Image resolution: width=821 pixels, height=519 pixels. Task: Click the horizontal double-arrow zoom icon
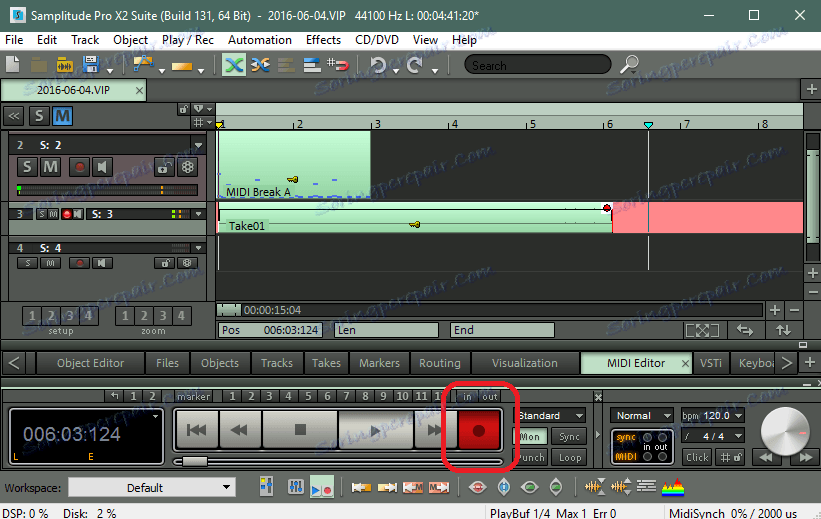pyautogui.click(x=745, y=330)
